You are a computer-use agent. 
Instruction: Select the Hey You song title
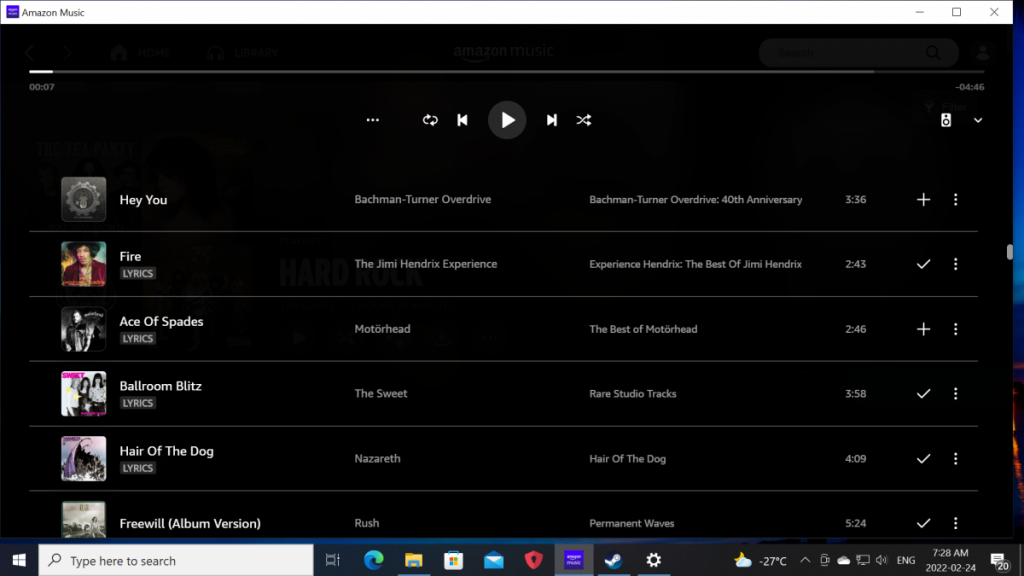tap(143, 200)
